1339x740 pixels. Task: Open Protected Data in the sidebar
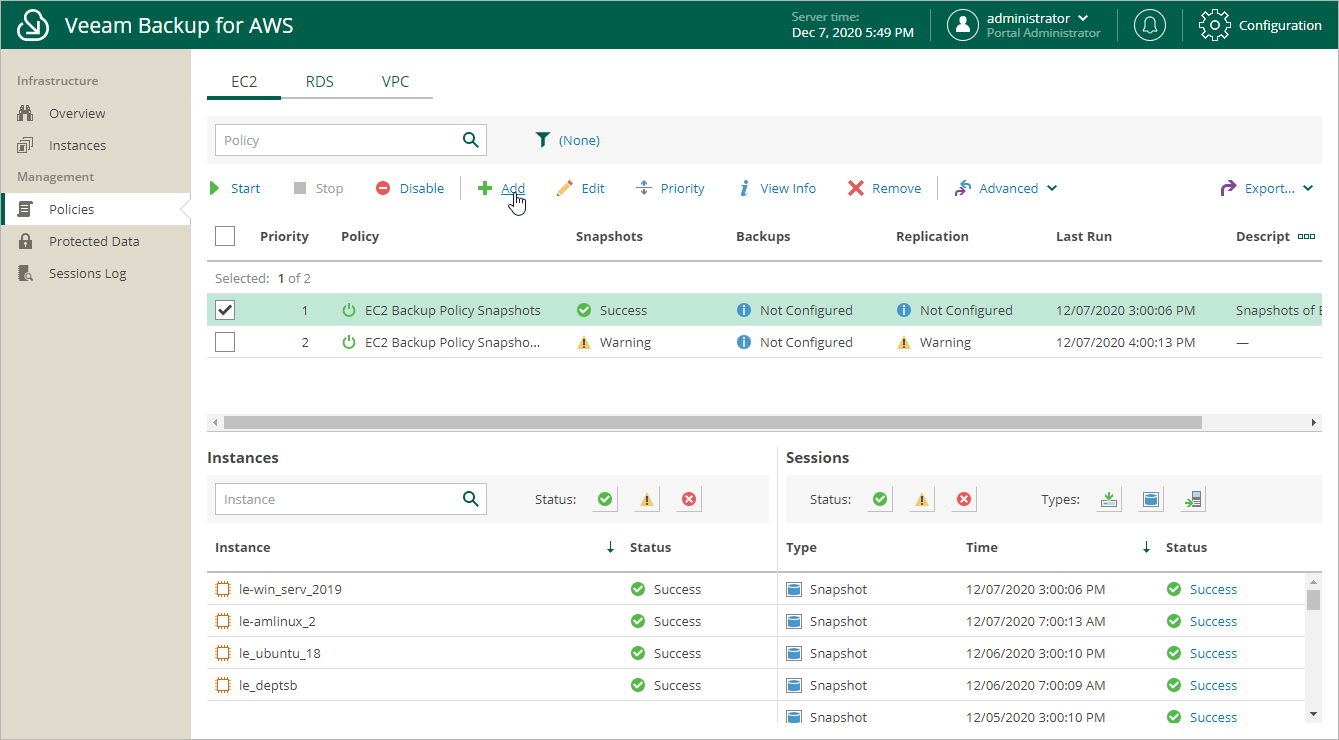tap(95, 241)
